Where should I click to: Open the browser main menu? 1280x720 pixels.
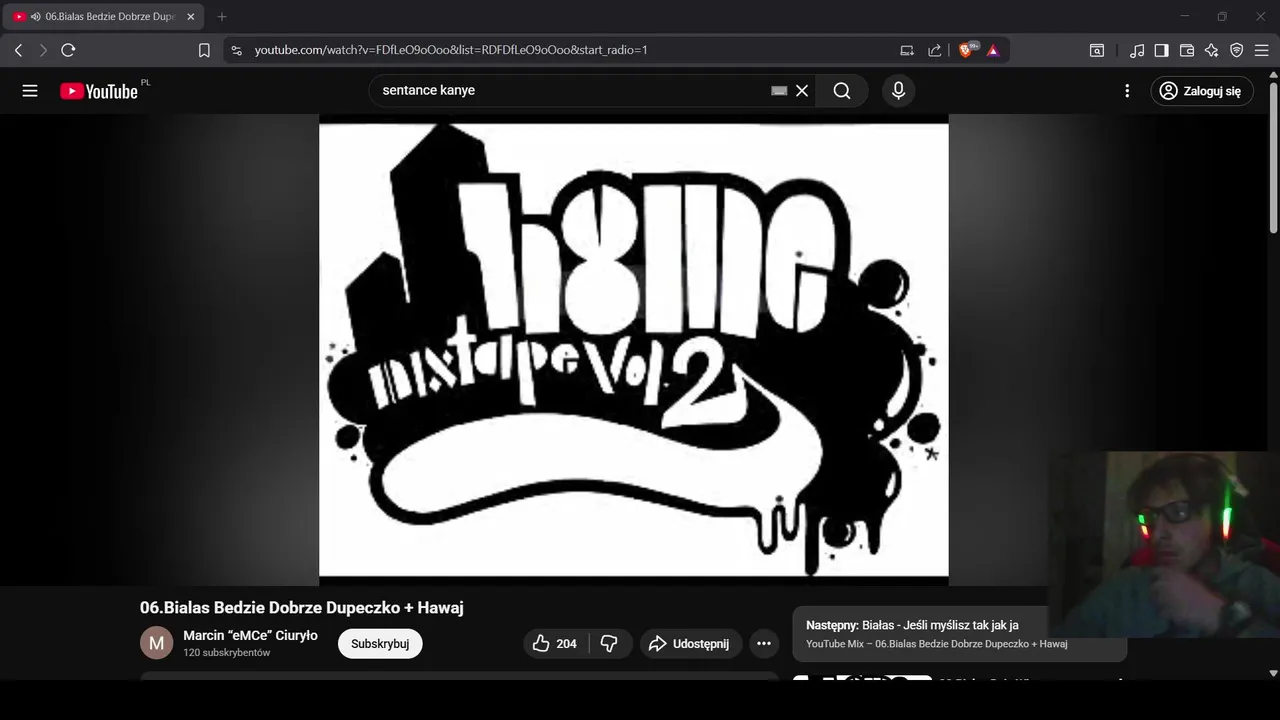coord(1262,50)
